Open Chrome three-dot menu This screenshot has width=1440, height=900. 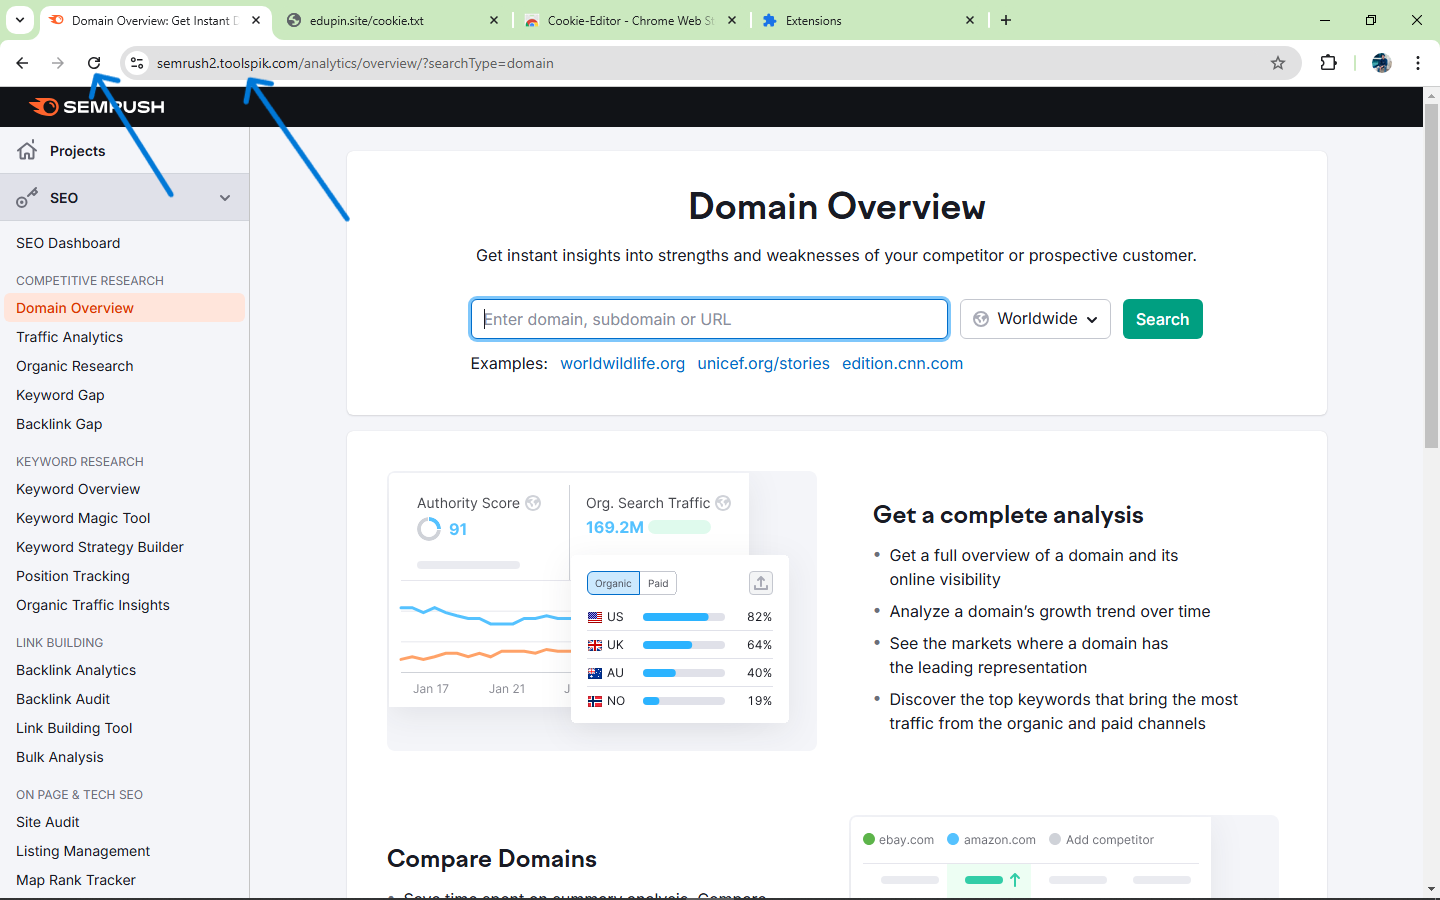(x=1417, y=63)
